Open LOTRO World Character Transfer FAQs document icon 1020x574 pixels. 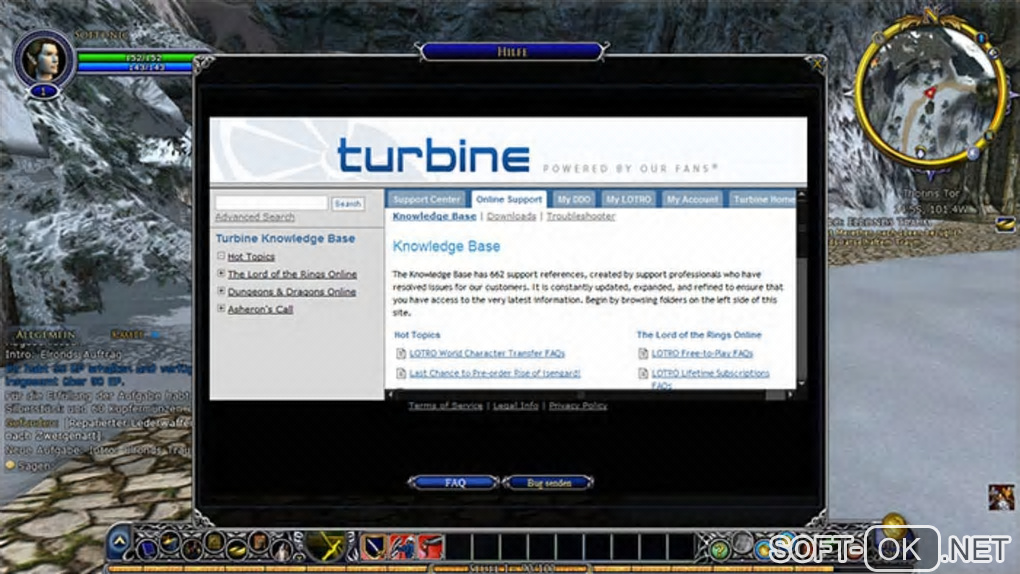401,353
